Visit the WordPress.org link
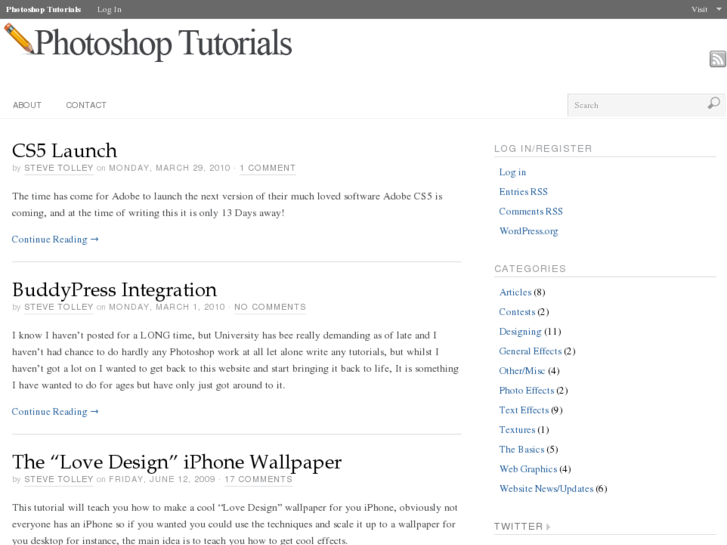This screenshot has width=727, height=545. point(529,231)
